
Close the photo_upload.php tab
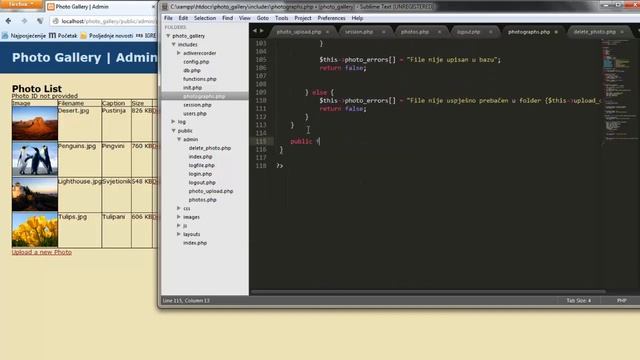pyautogui.click(x=327, y=32)
